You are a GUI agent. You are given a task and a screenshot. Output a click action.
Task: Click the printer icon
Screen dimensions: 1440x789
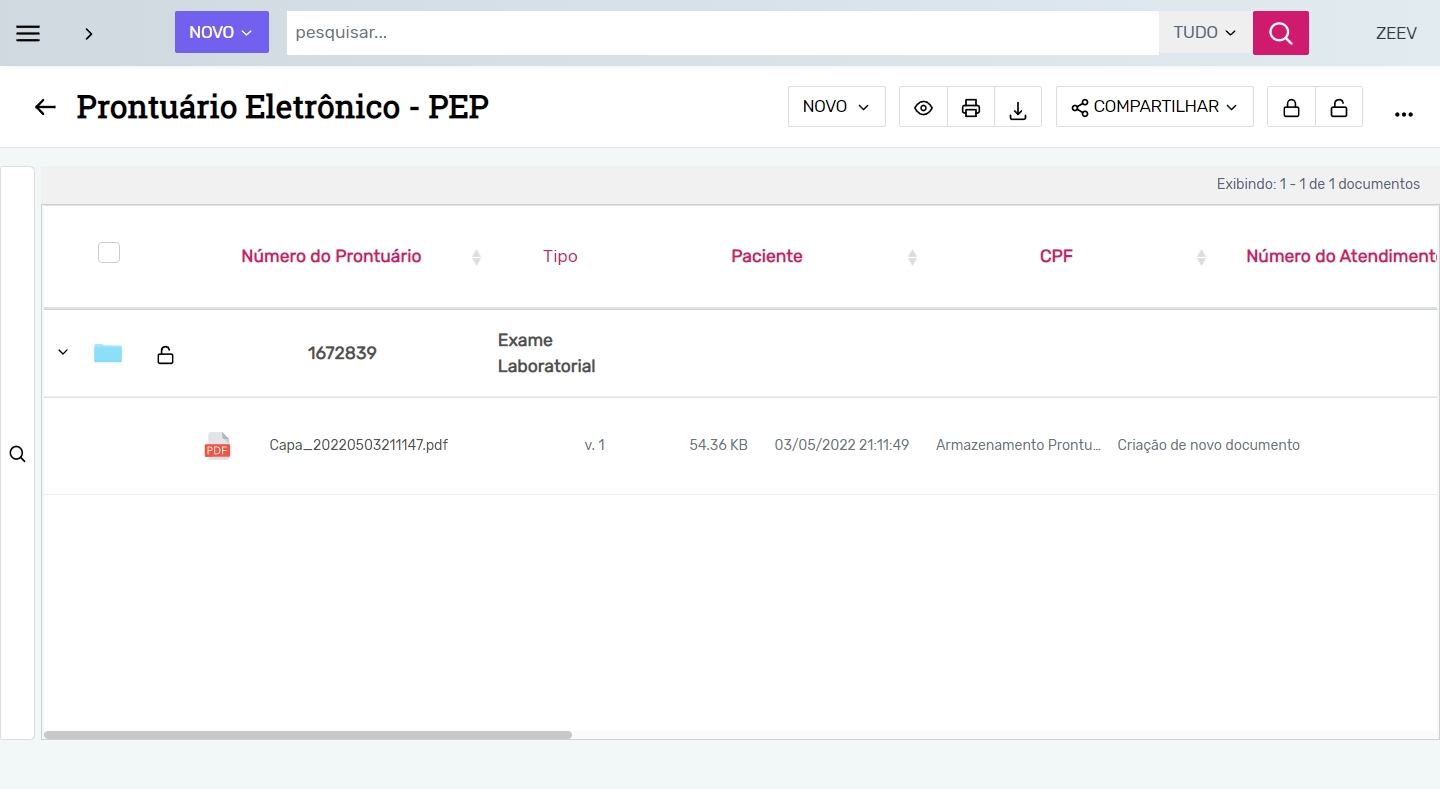(970, 108)
